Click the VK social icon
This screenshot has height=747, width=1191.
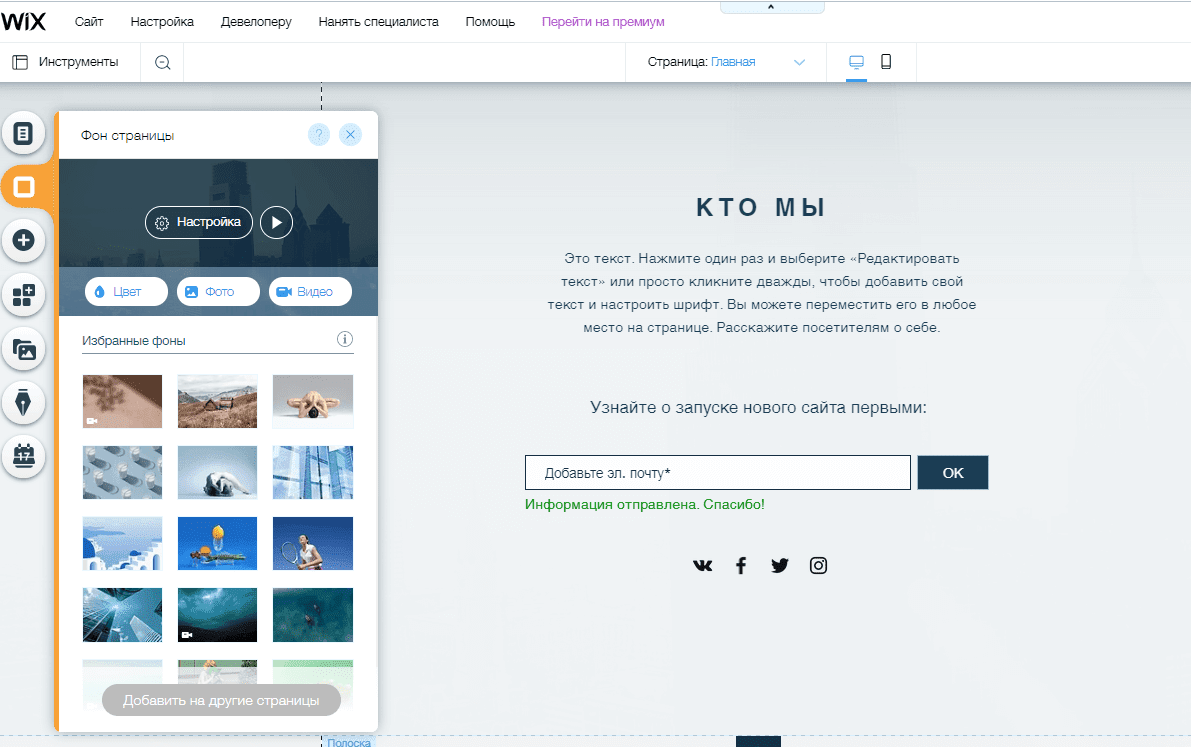click(702, 565)
